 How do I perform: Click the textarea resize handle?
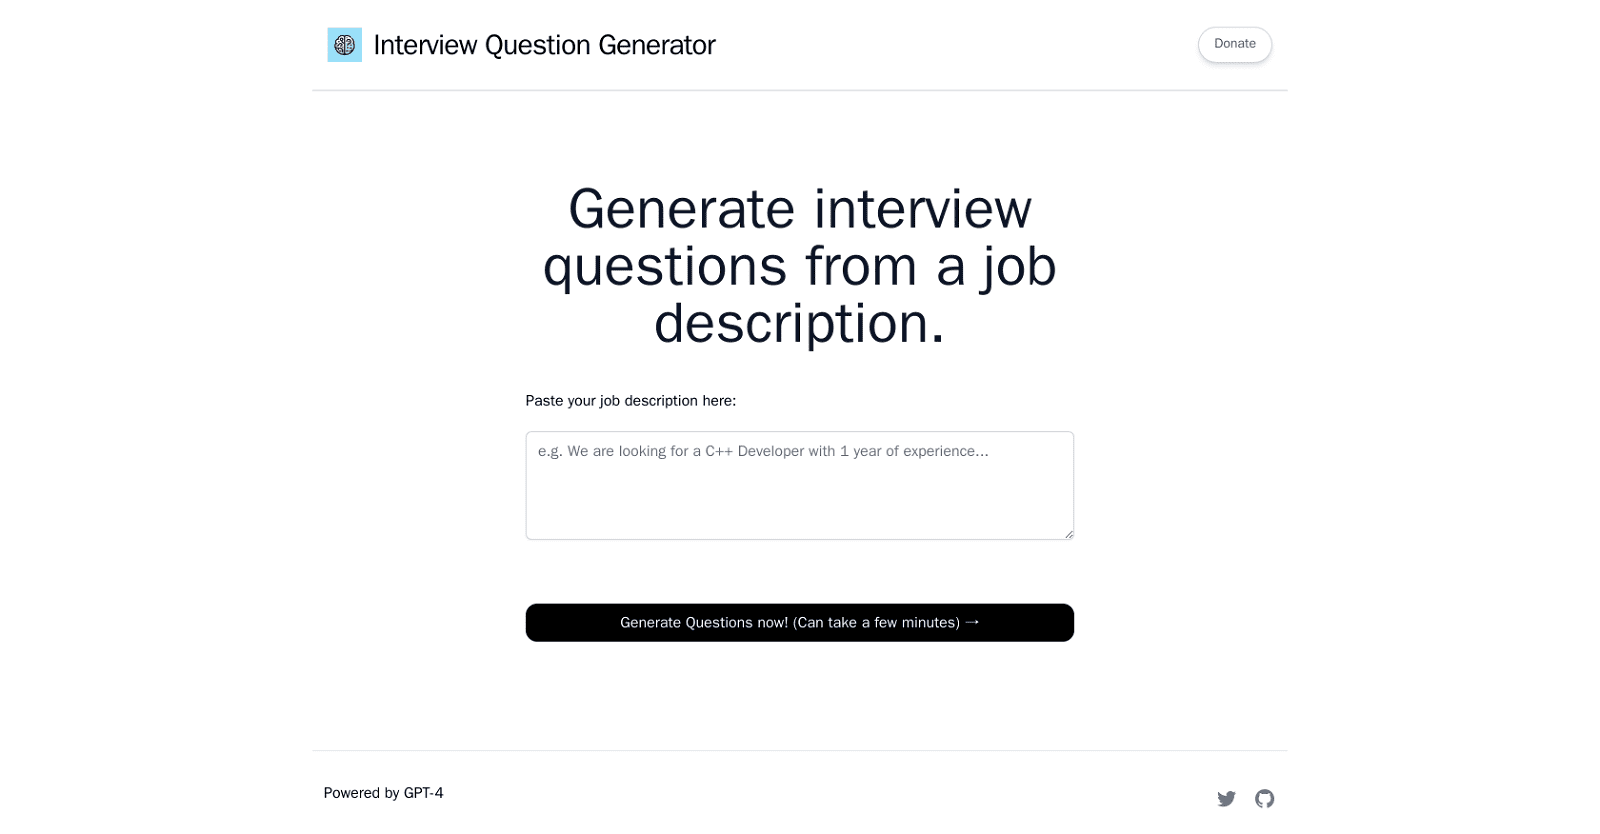pos(1068,535)
